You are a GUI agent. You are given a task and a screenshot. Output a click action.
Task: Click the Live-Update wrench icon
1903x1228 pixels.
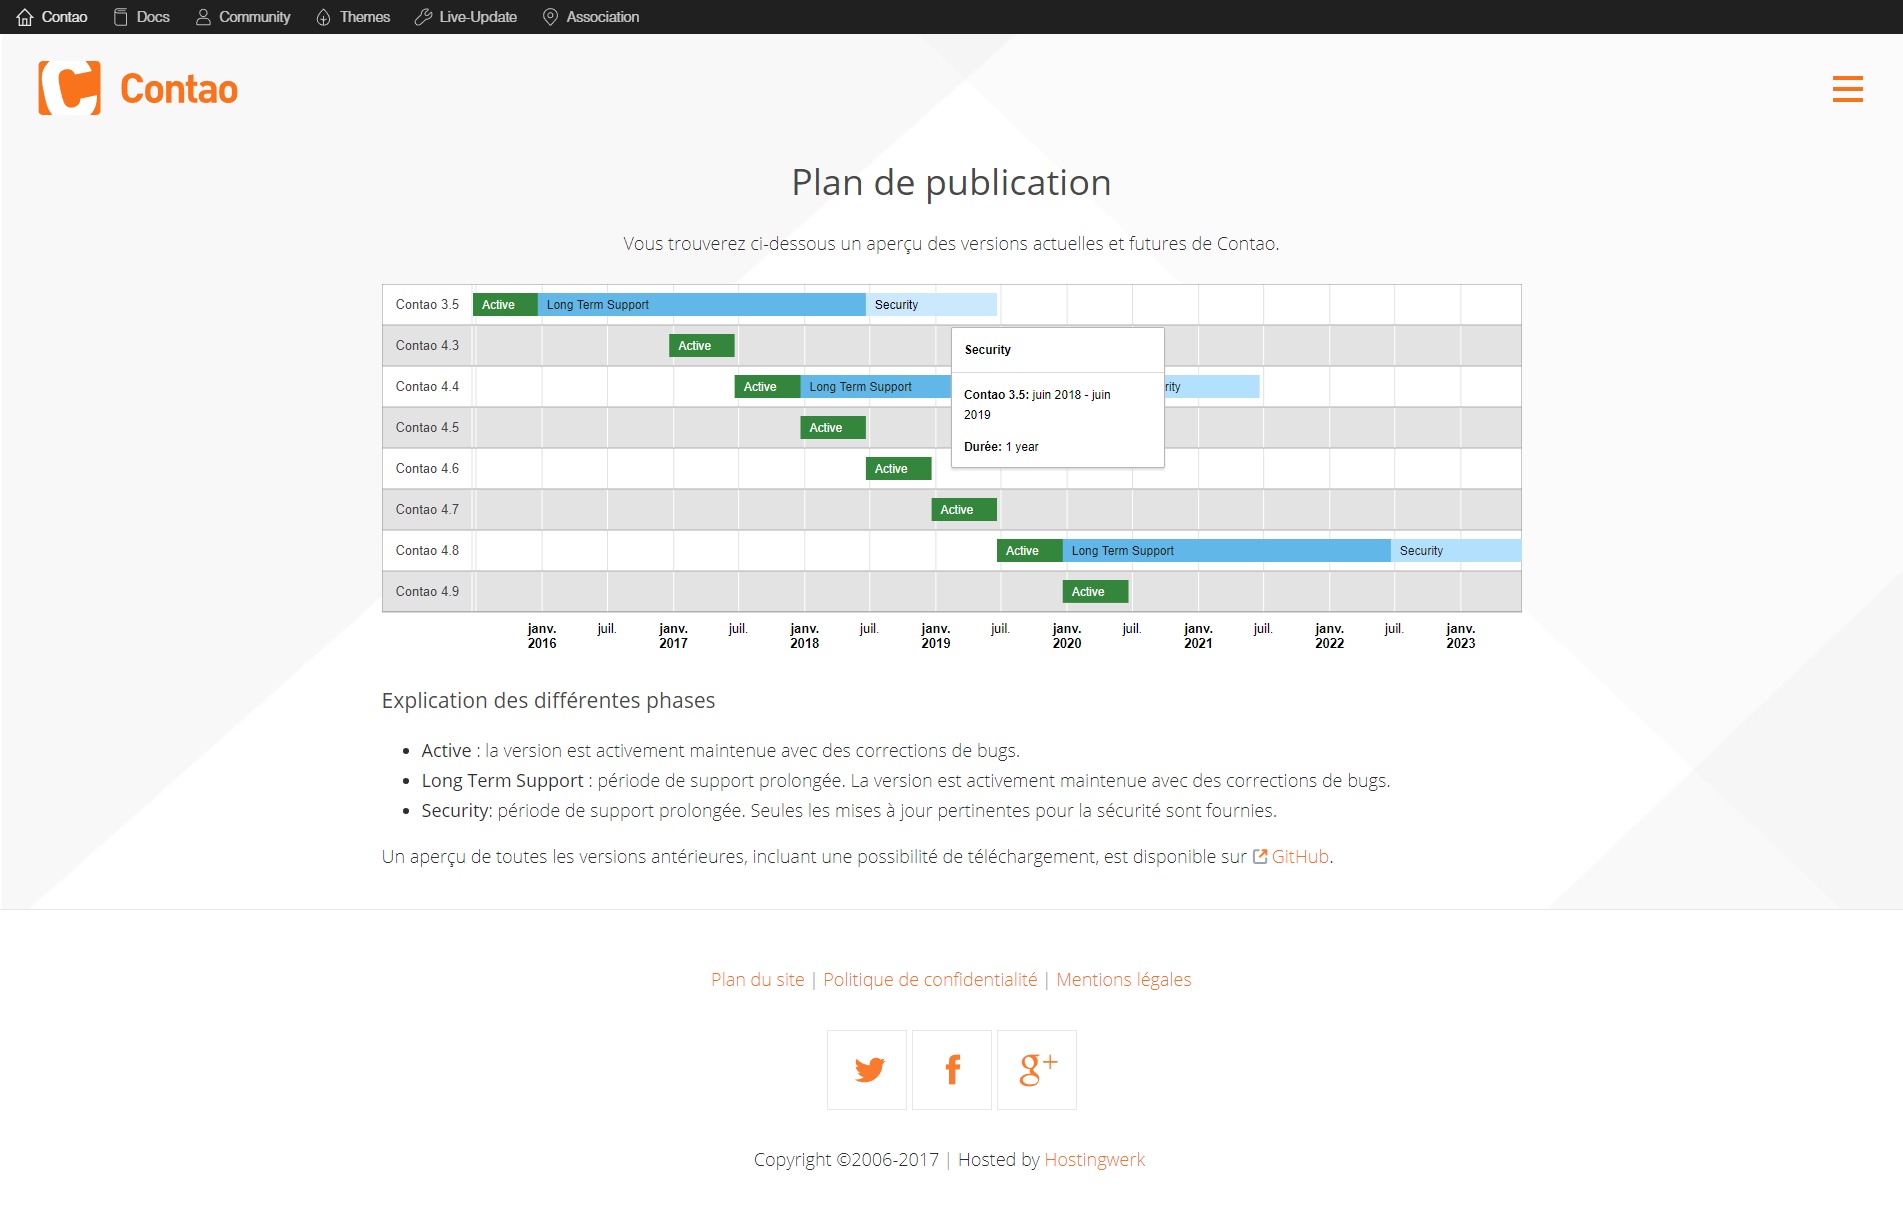(x=423, y=17)
